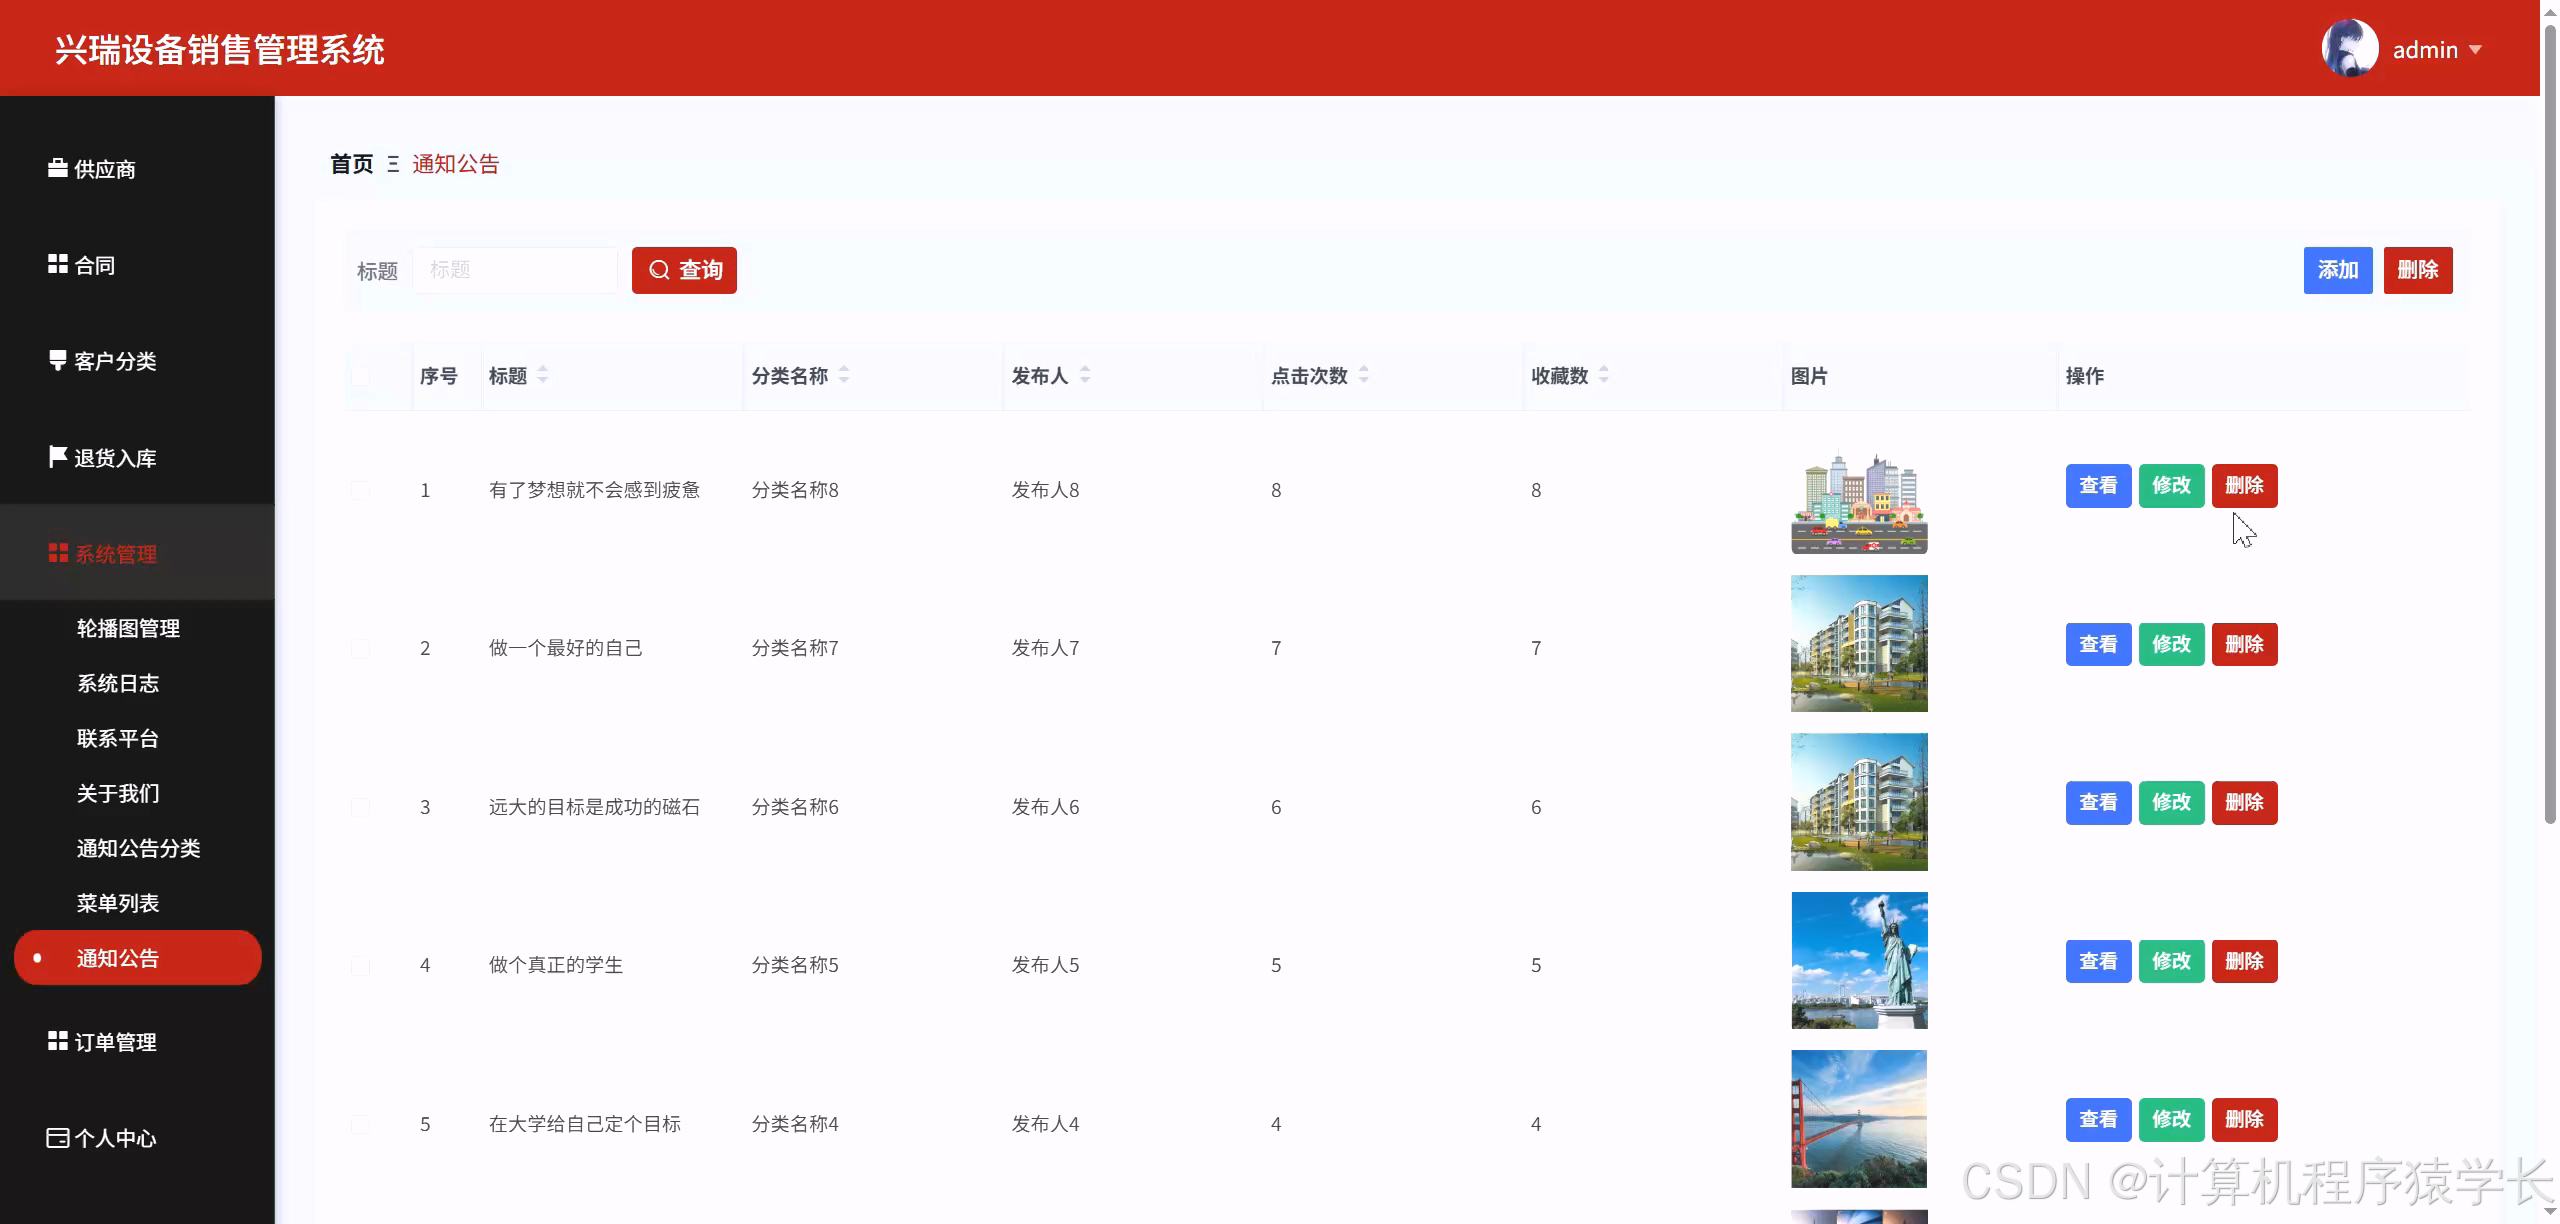The width and height of the screenshot is (2560, 1224).
Task: Click the blue 添加 button
Action: [x=2338, y=270]
